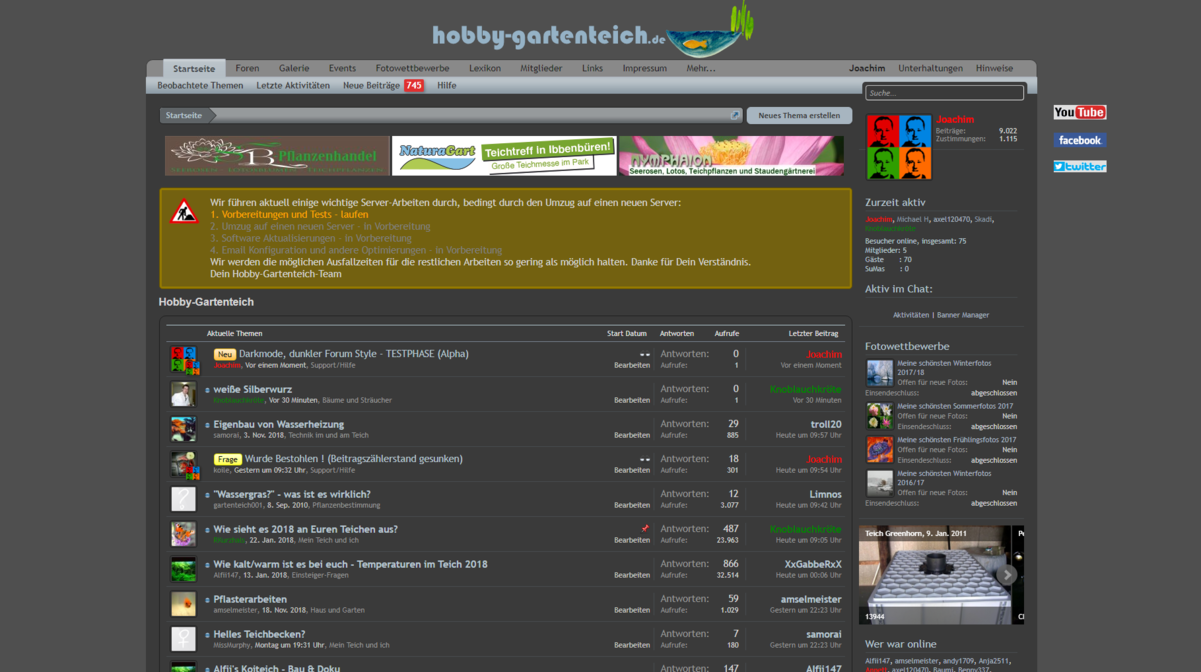The image size is (1201, 672).
Task: Open Unterhaltungen in the top bar
Action: [x=930, y=68]
